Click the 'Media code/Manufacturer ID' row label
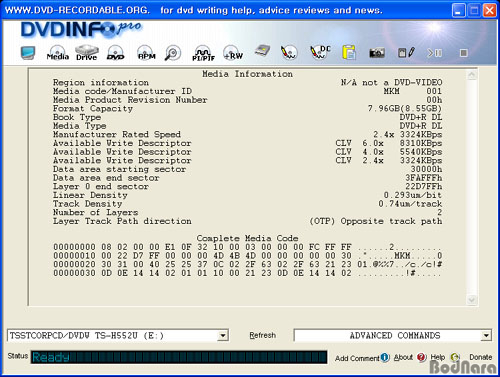 [122, 91]
